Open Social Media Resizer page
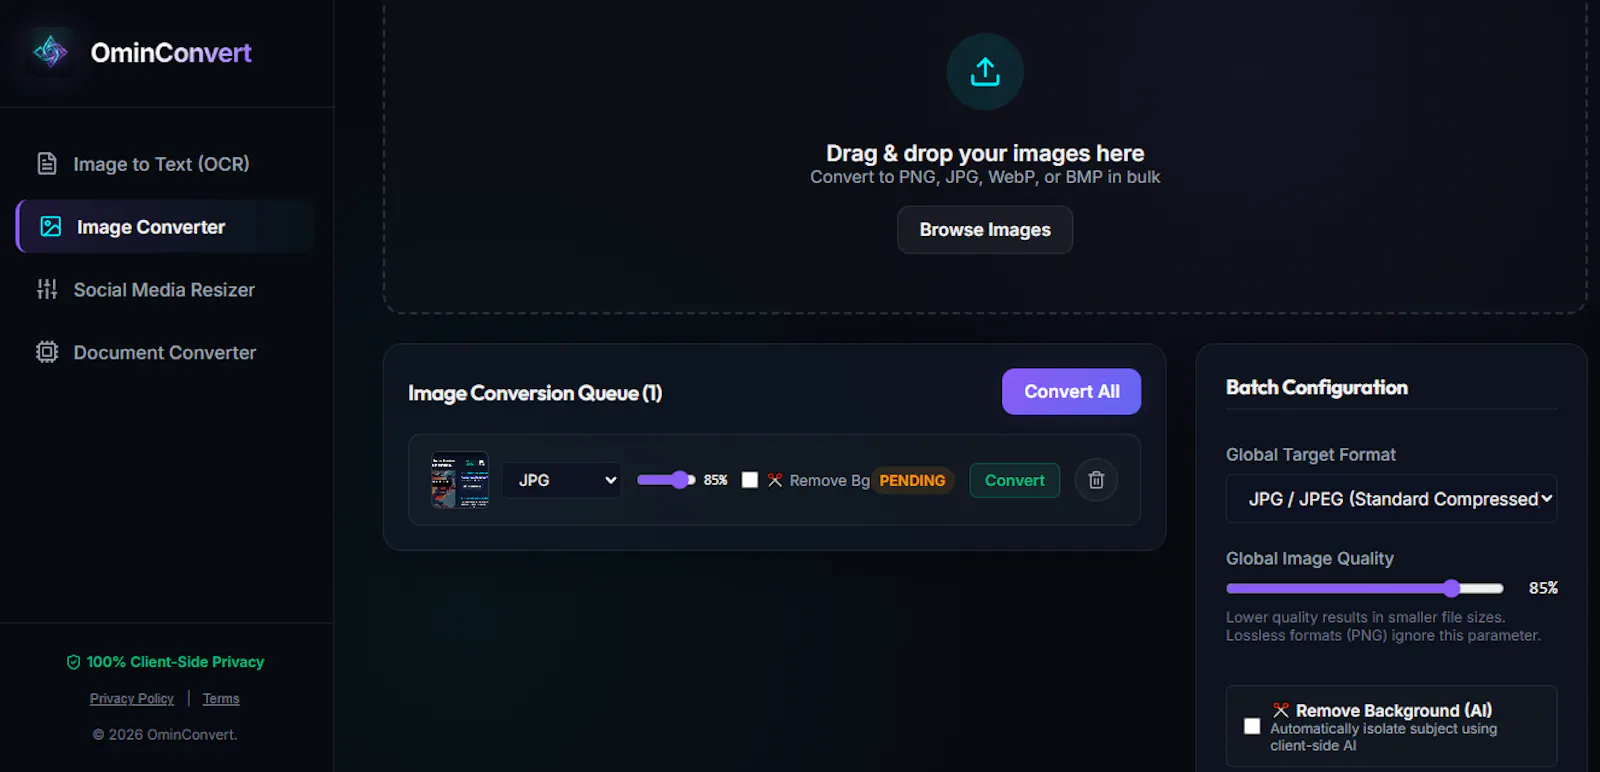Screen dimensions: 1600x772 [166, 290]
